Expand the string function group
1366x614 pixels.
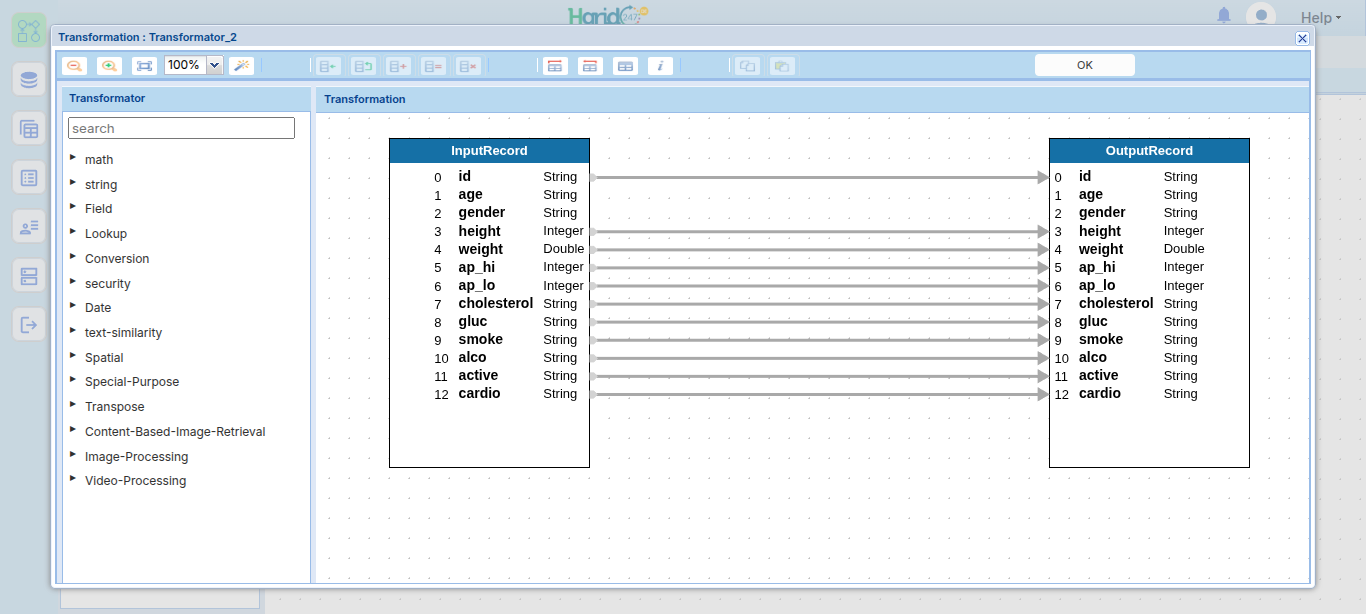[x=74, y=183]
